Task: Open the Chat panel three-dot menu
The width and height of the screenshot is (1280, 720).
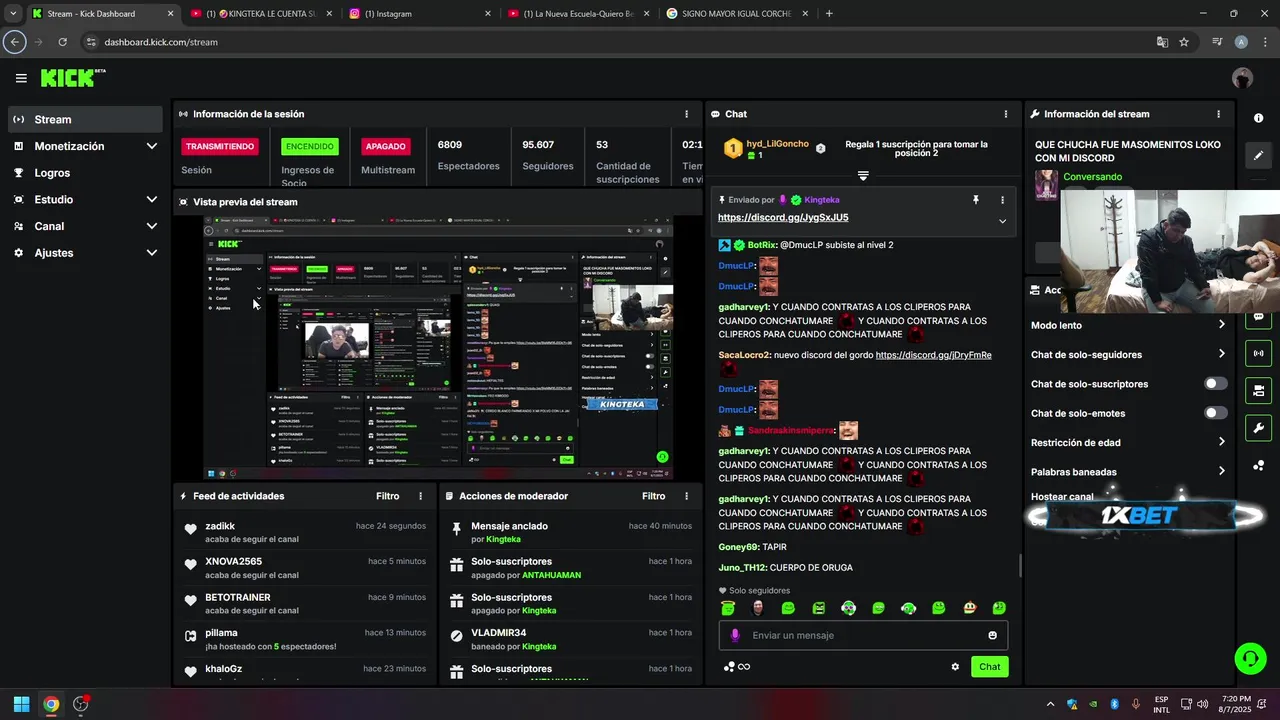Action: tap(1006, 114)
